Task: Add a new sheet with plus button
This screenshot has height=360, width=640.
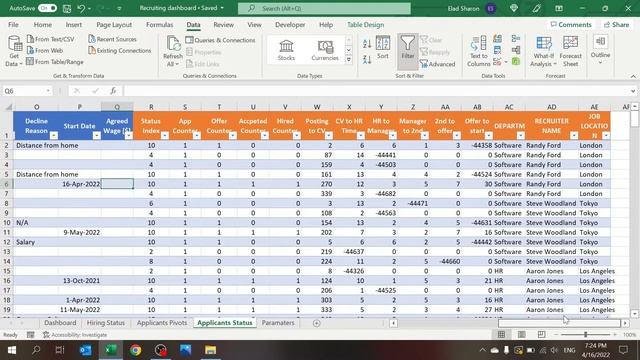Action: pos(316,323)
